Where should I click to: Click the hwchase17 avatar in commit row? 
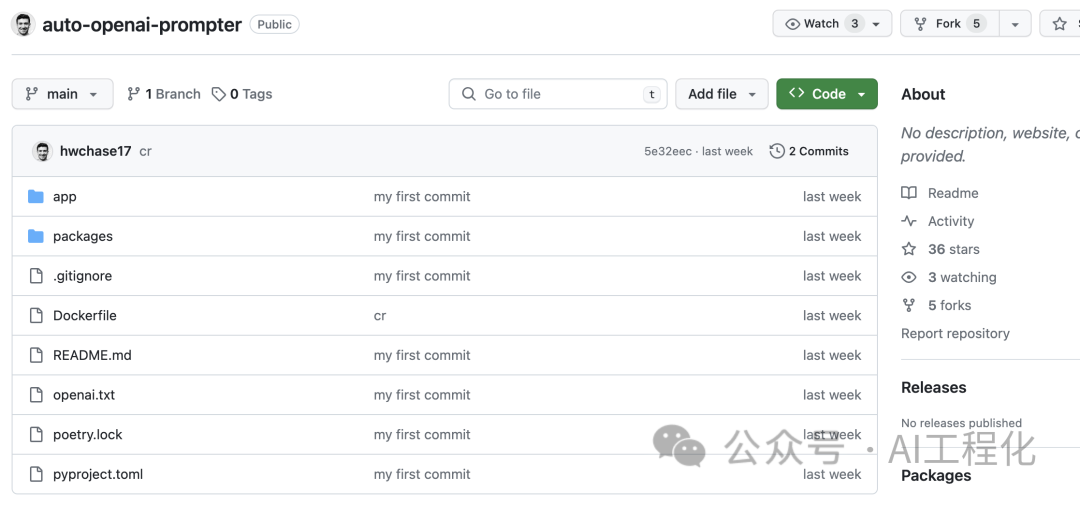point(42,151)
